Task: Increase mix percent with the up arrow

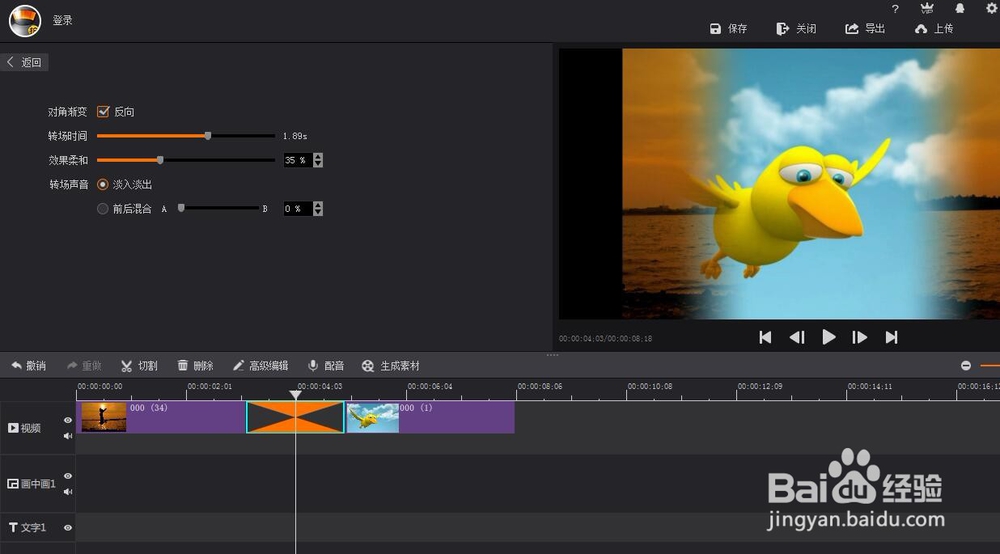Action: pos(318,205)
